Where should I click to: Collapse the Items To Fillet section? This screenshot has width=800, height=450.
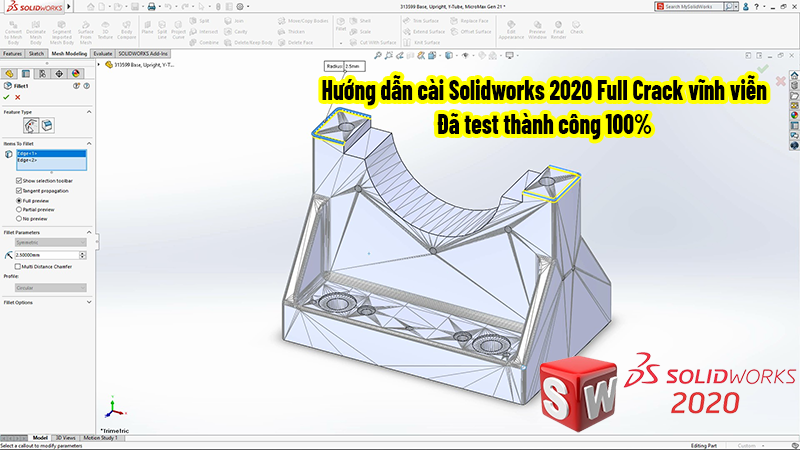click(89, 143)
